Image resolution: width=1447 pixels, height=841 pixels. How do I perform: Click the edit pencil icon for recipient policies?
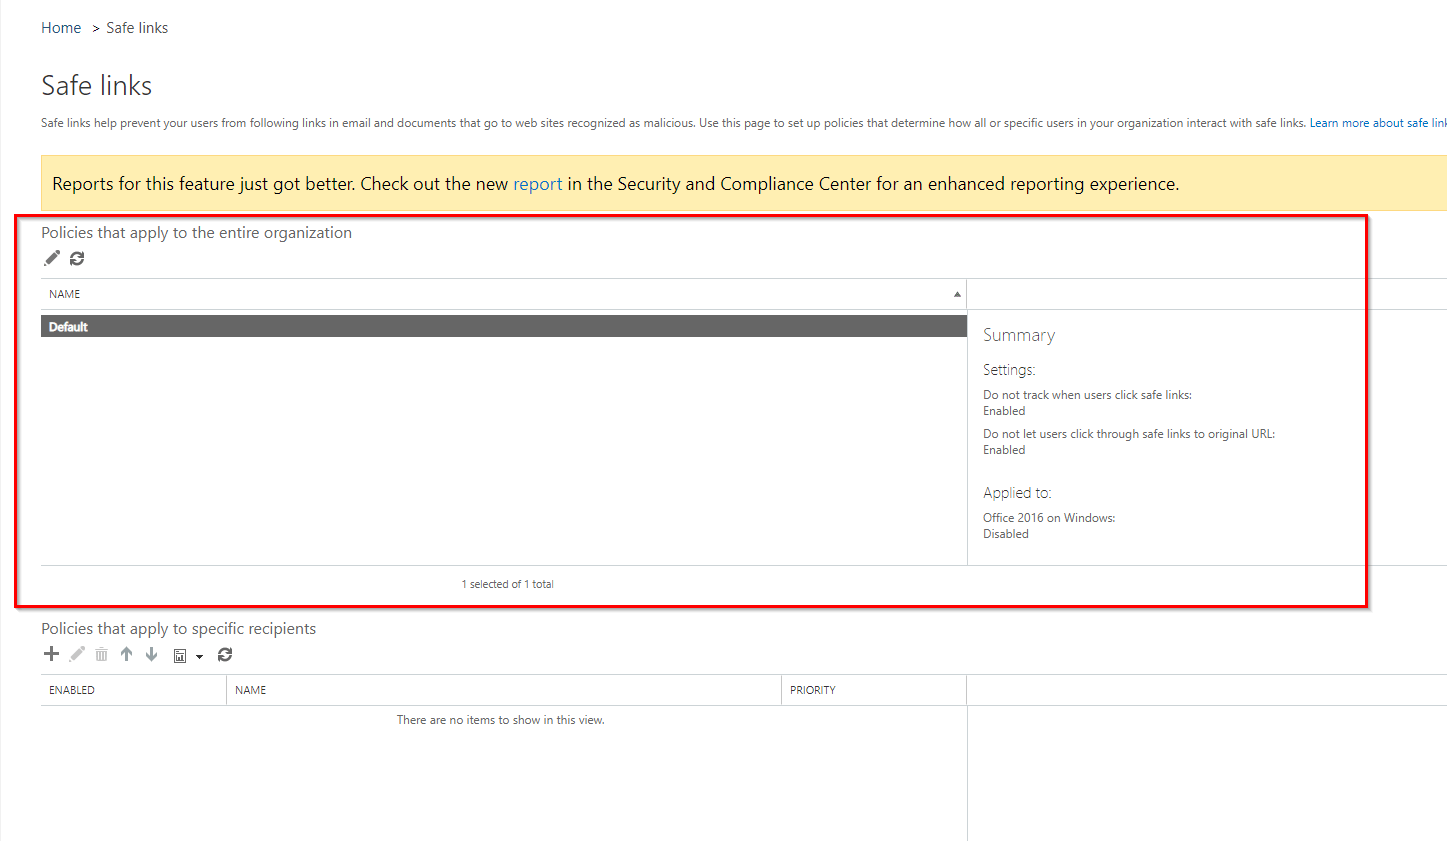[76, 654]
